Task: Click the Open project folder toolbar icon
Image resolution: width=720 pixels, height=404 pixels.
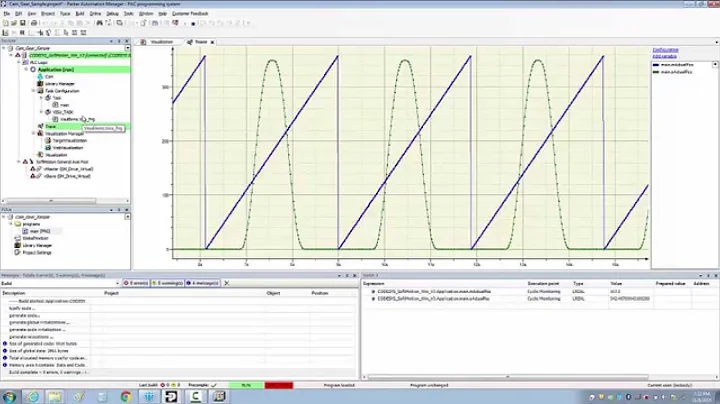Action: click(x=14, y=23)
